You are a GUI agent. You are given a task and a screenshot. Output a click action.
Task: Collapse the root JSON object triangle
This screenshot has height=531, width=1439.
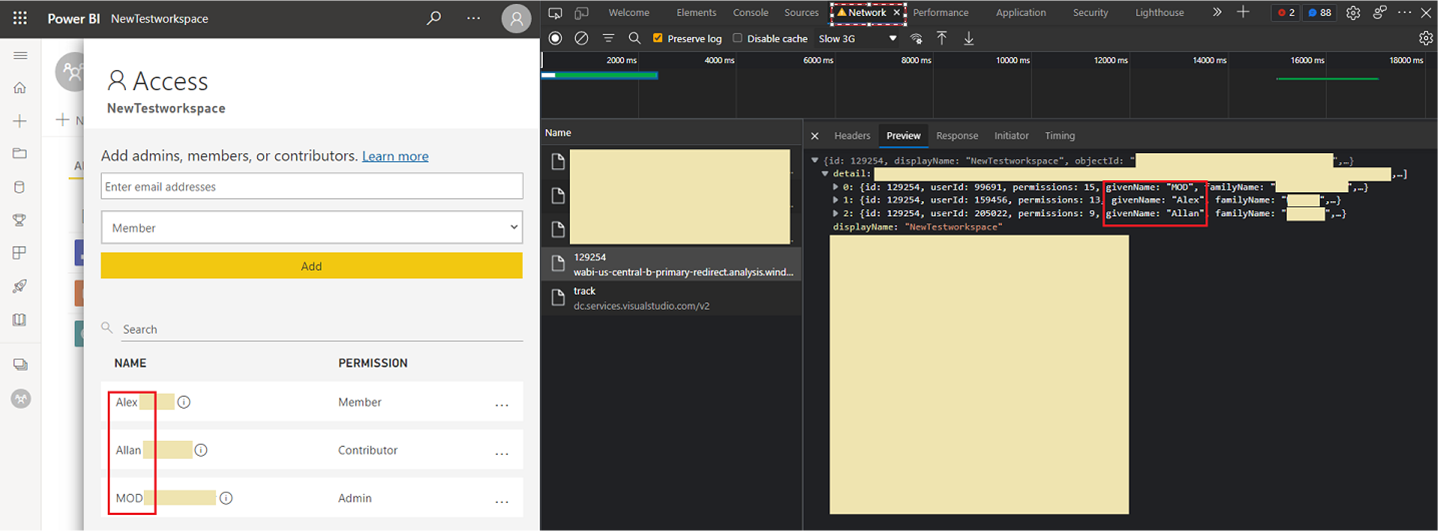tap(815, 160)
